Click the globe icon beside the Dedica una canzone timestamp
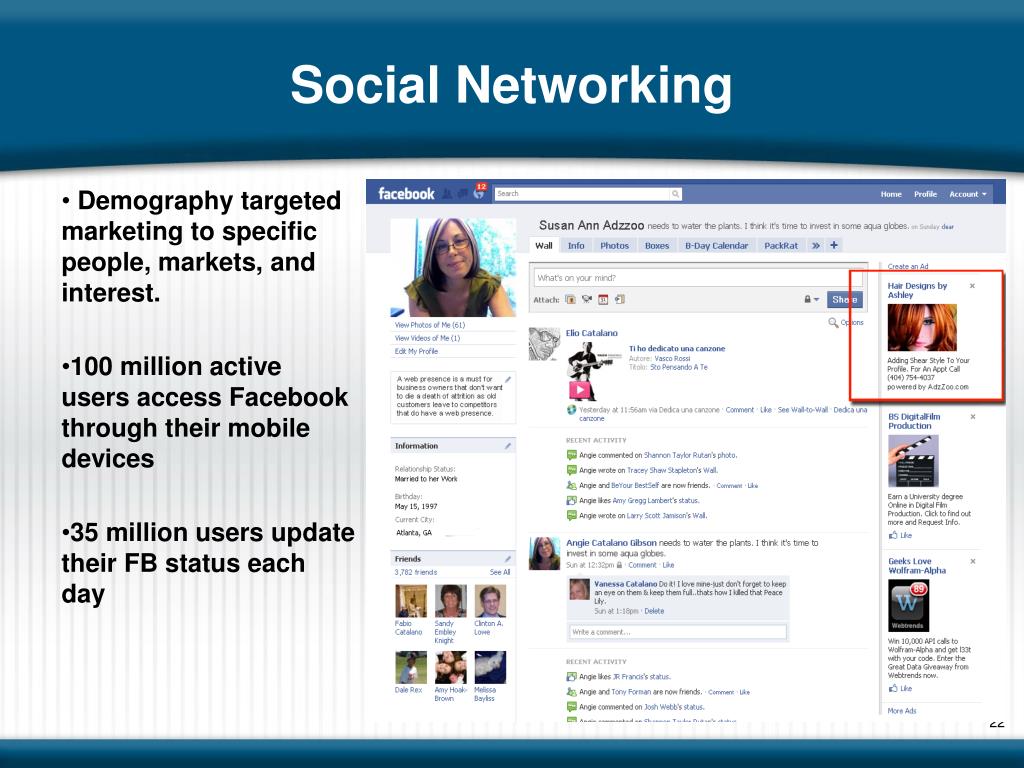1024x768 pixels. 571,409
